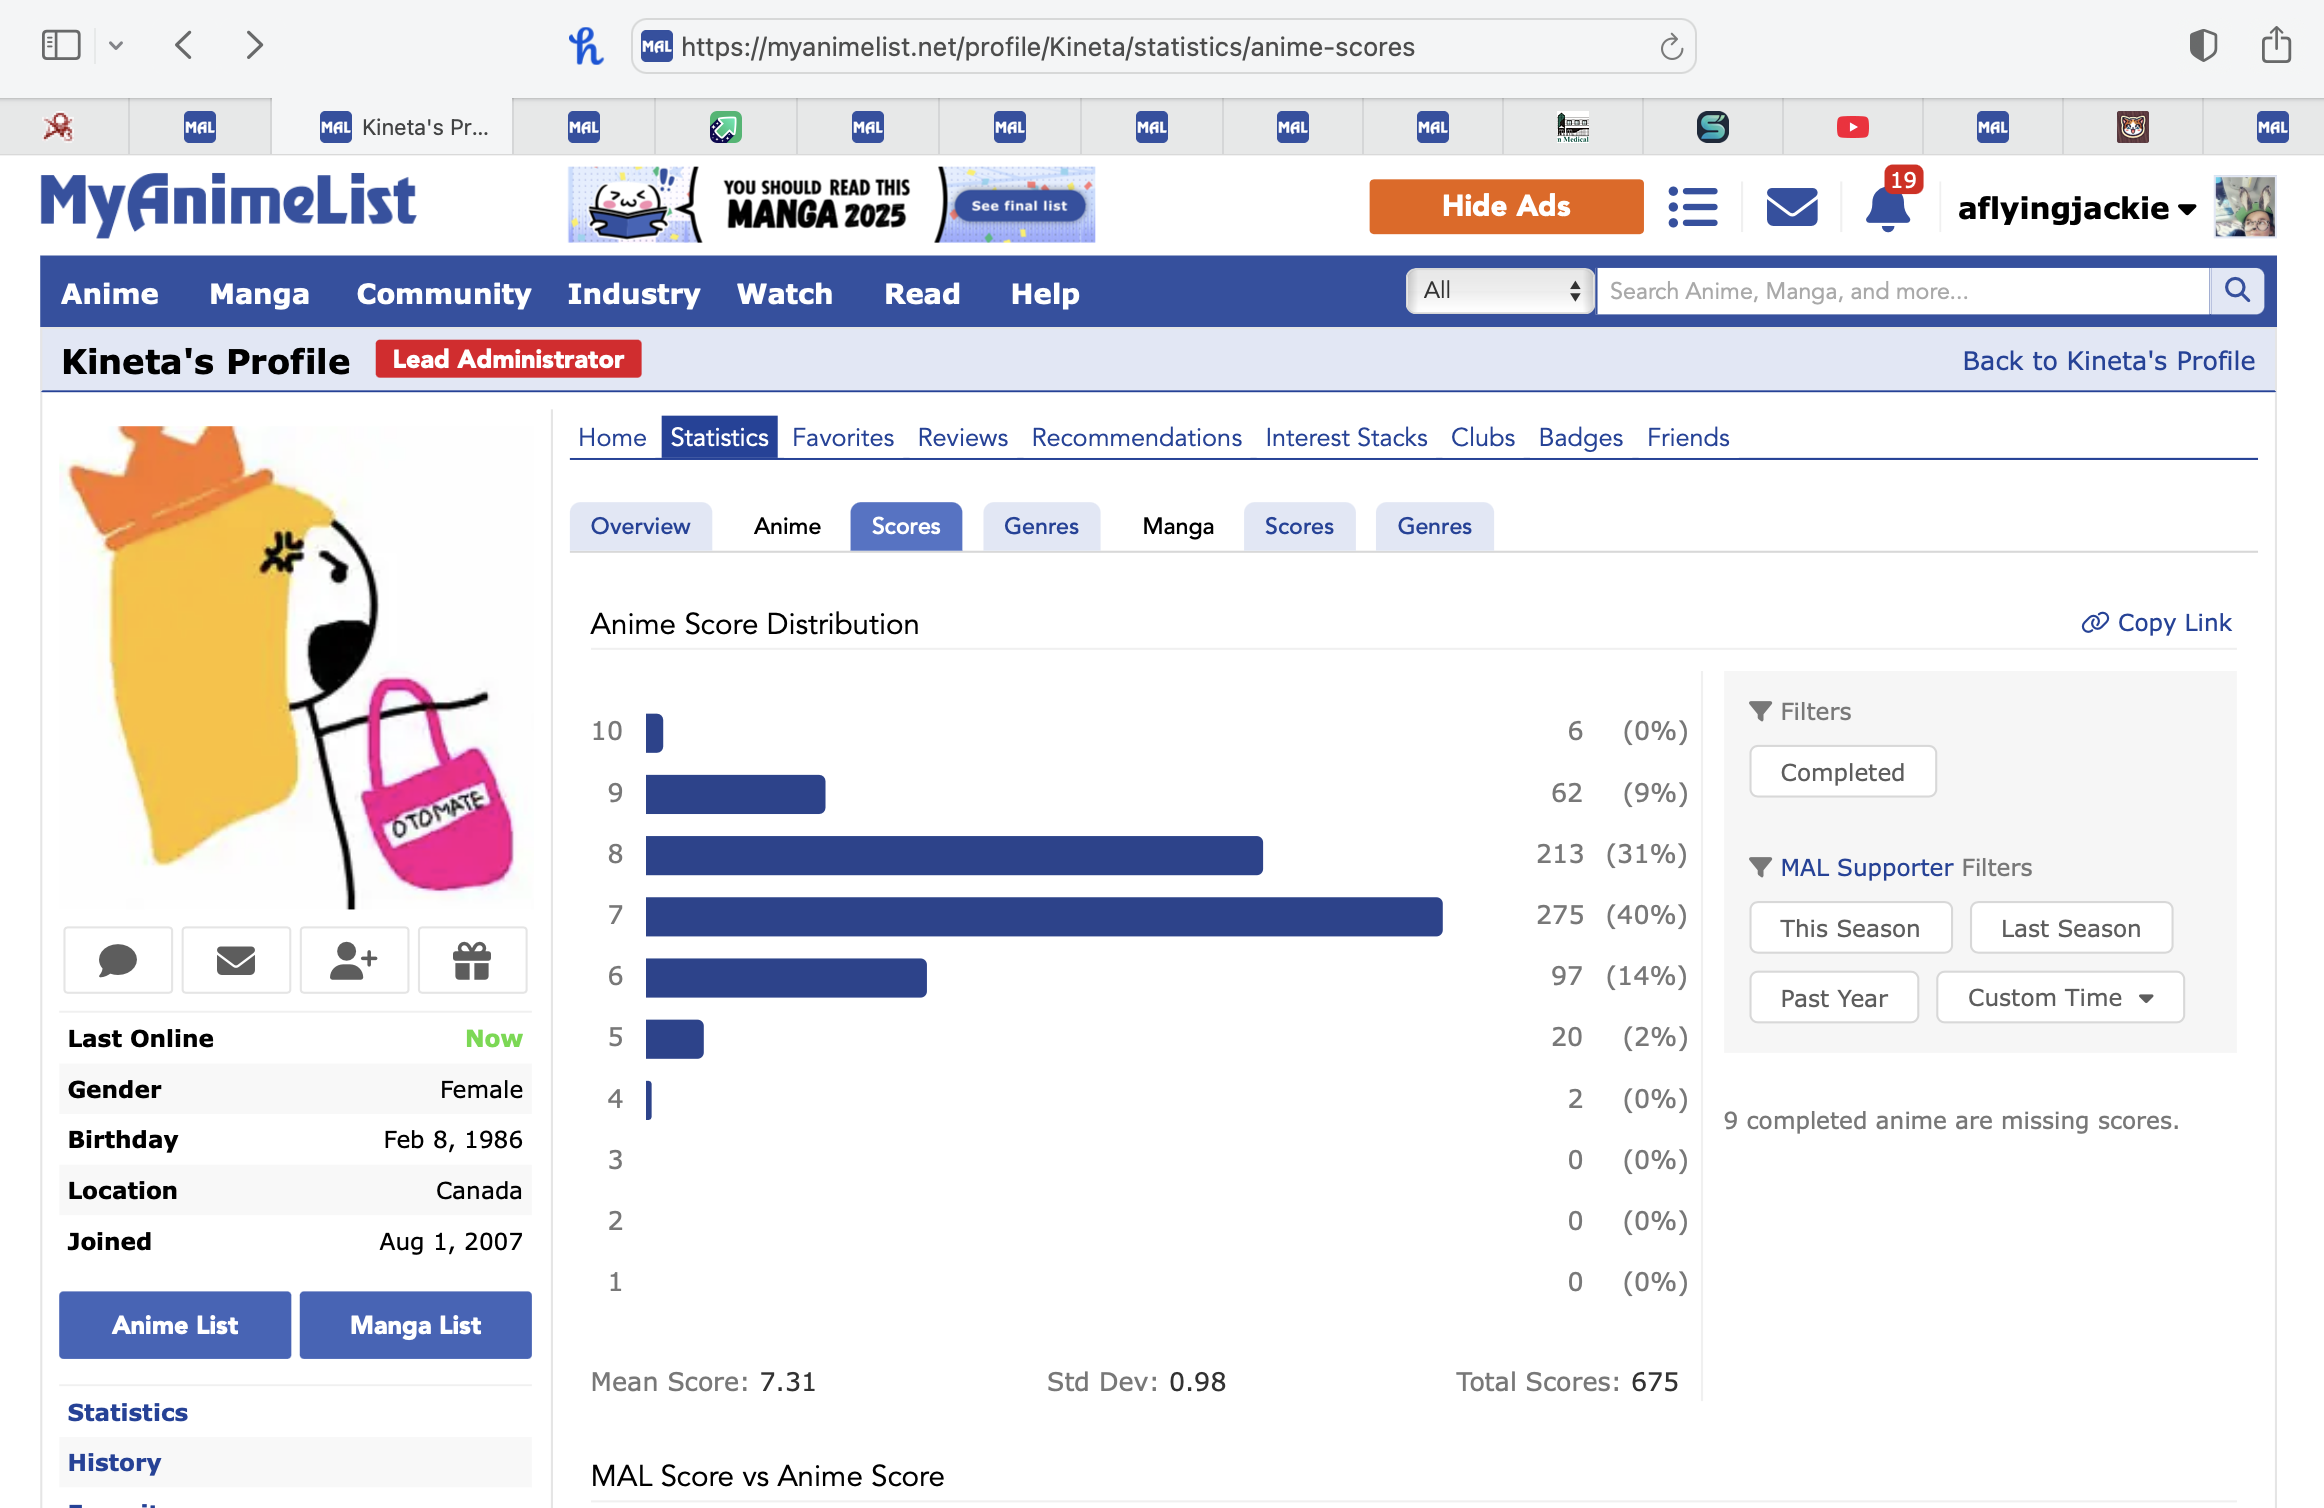The width and height of the screenshot is (2324, 1508).
Task: Click the comment bubble icon under avatar
Action: pyautogui.click(x=118, y=960)
